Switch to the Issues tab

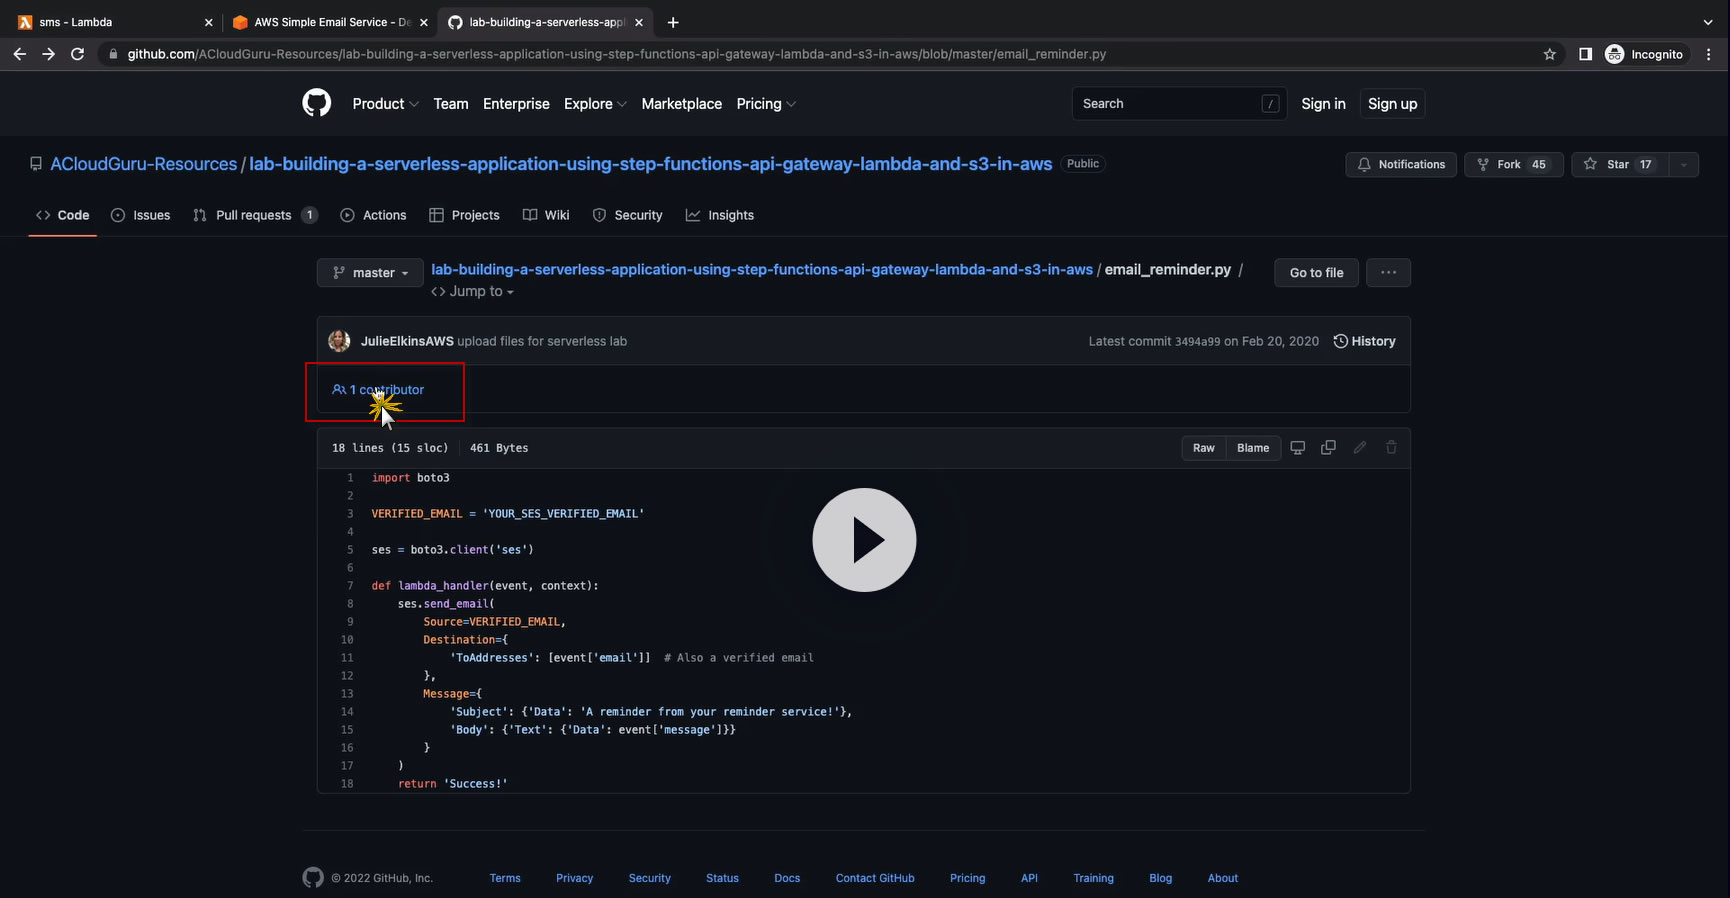pos(140,215)
